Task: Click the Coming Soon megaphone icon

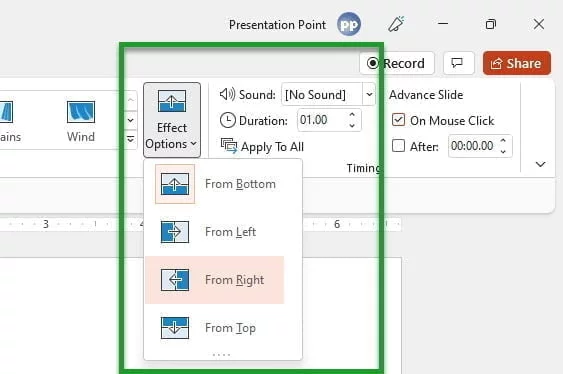Action: pyautogui.click(x=396, y=24)
